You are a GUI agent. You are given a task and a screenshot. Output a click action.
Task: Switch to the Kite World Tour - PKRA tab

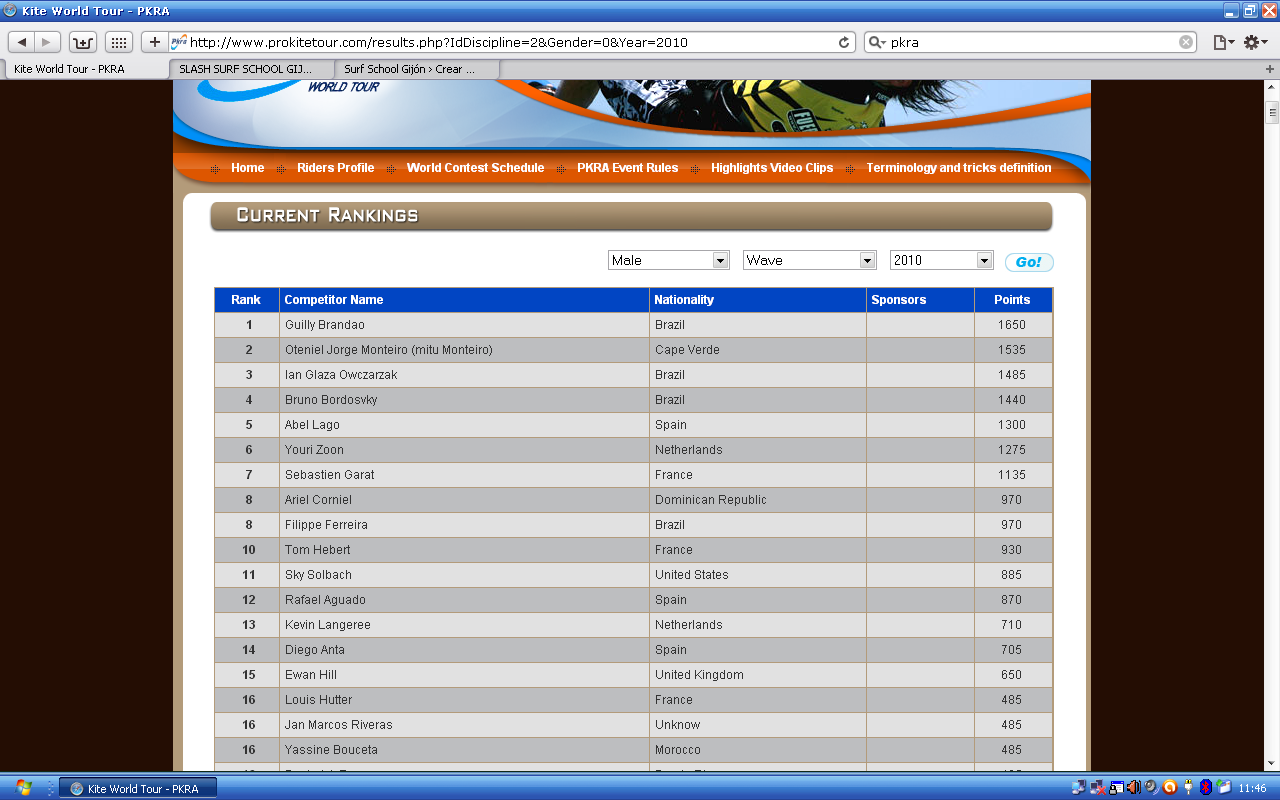[85, 69]
